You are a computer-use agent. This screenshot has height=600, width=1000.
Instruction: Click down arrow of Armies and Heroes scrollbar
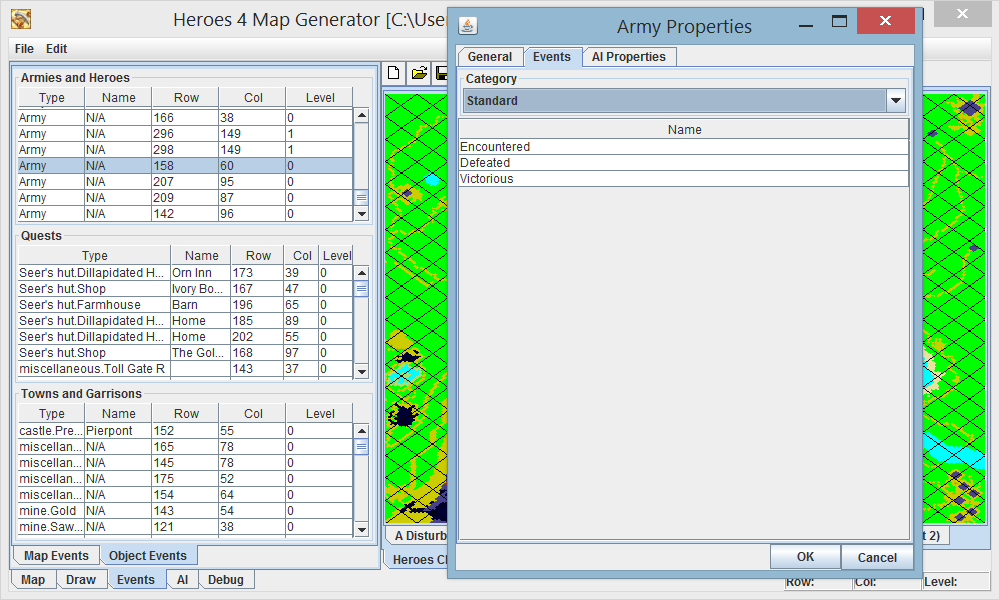(x=362, y=214)
